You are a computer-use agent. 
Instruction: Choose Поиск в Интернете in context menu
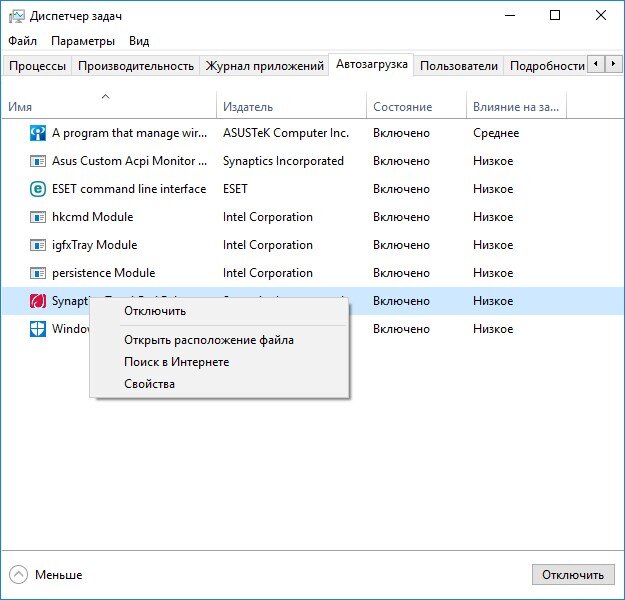click(x=219, y=362)
